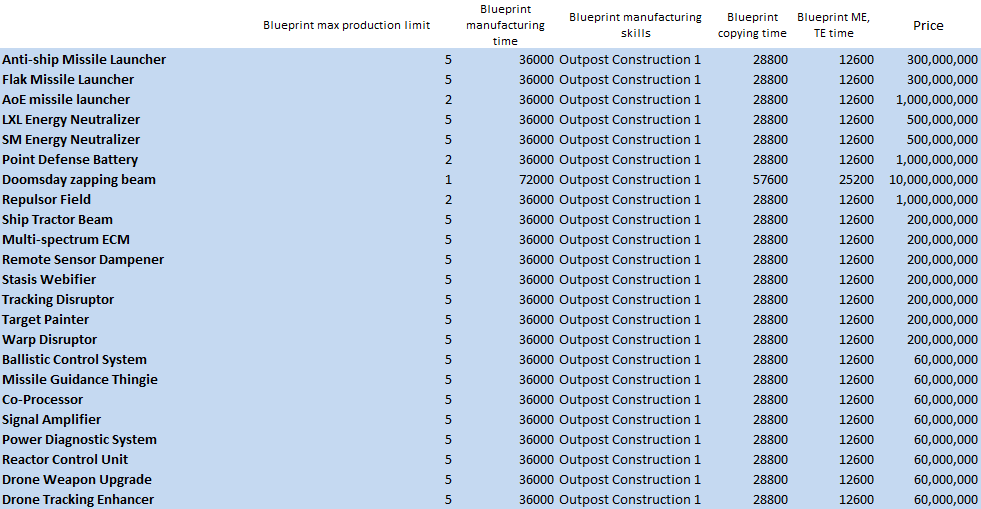The width and height of the screenshot is (981, 509).
Task: Click the Repulsor Field cell
Action: 46,199
